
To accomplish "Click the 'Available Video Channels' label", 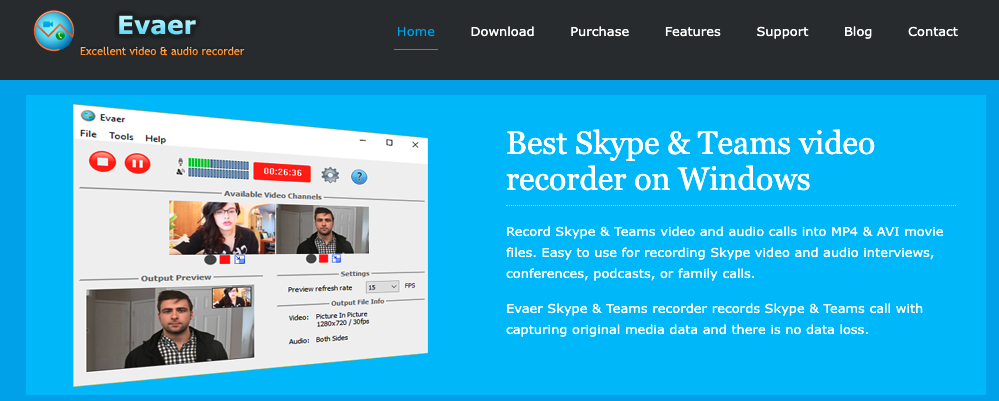I will (273, 196).
